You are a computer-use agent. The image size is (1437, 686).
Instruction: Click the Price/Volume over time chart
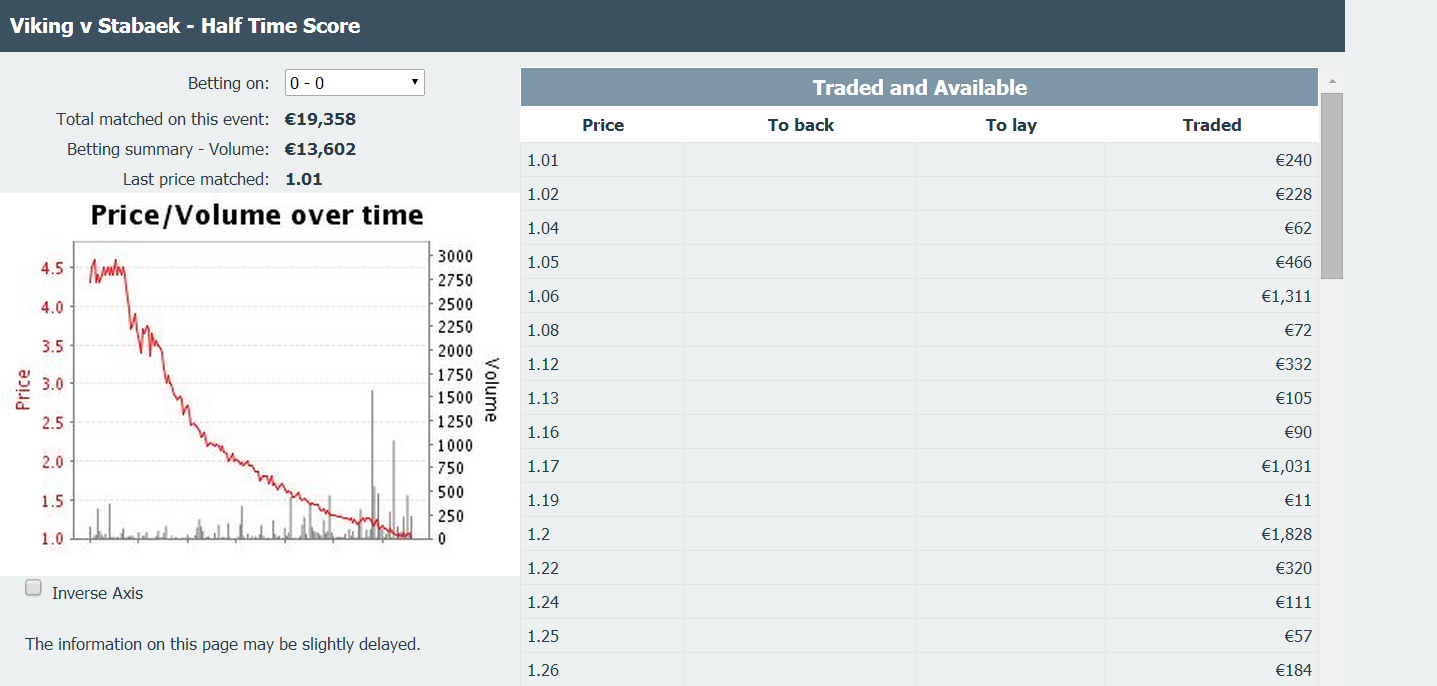click(x=258, y=384)
